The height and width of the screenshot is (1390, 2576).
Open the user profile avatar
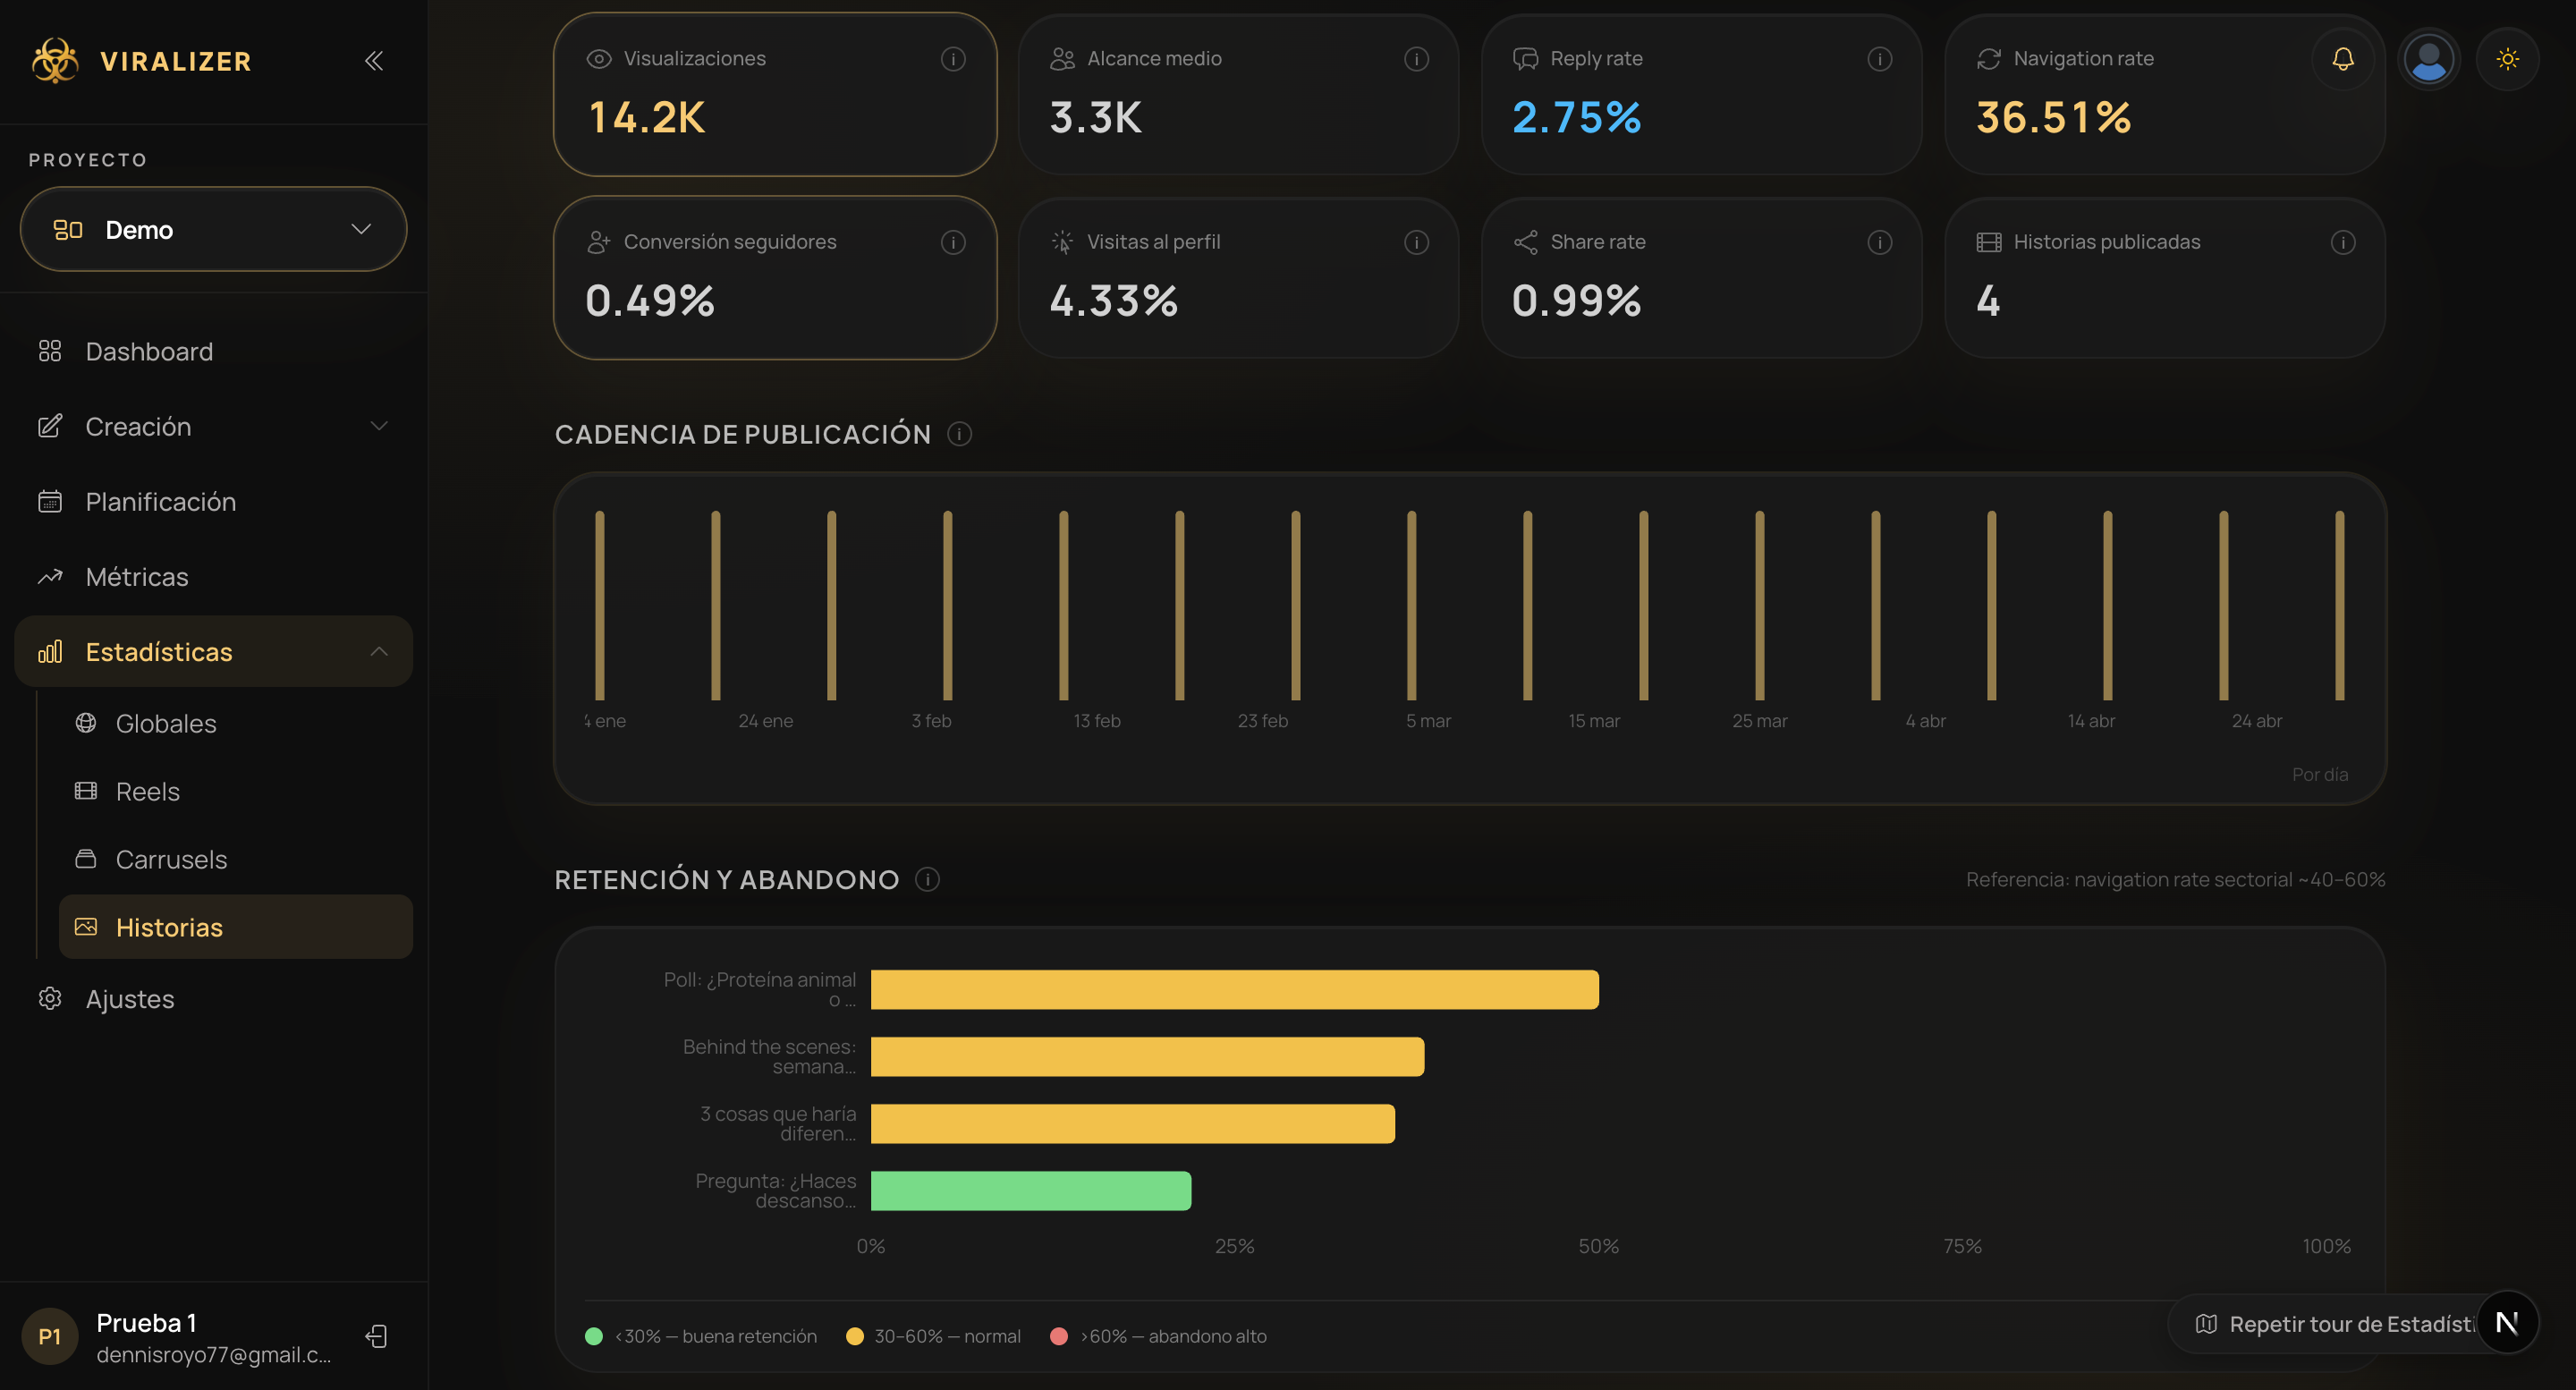pyautogui.click(x=2429, y=59)
